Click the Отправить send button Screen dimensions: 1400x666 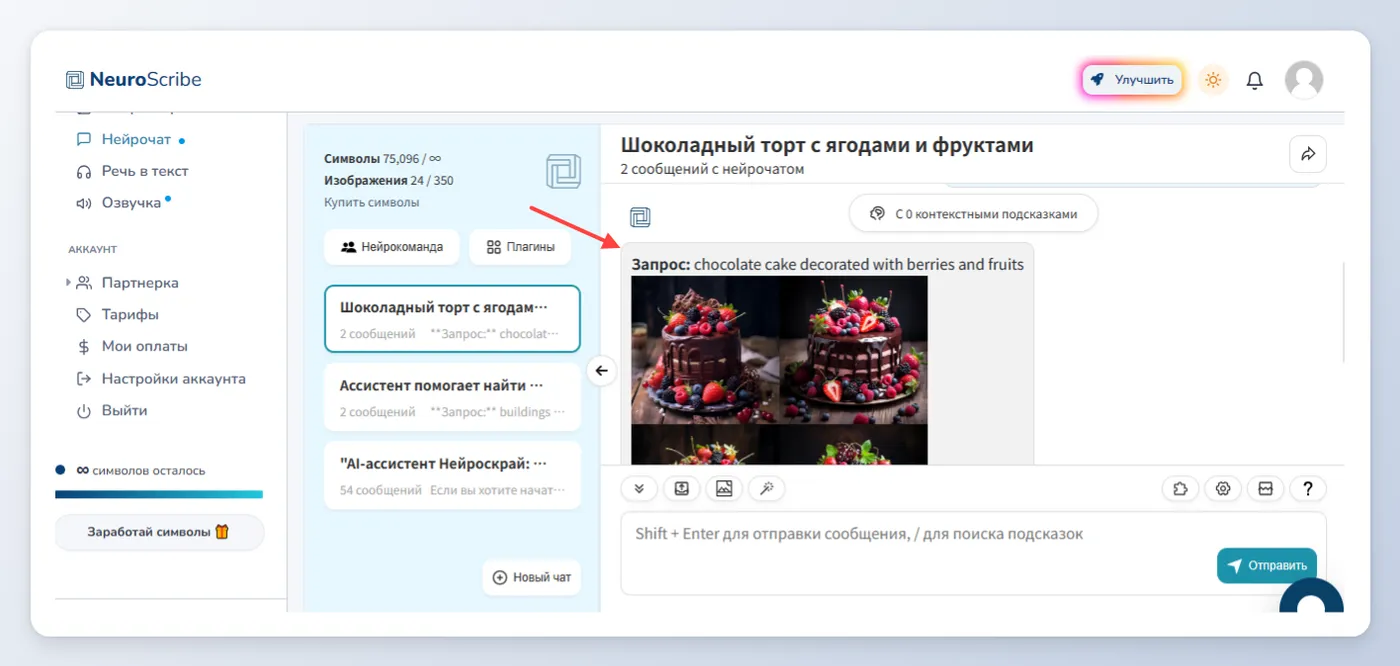point(1266,566)
